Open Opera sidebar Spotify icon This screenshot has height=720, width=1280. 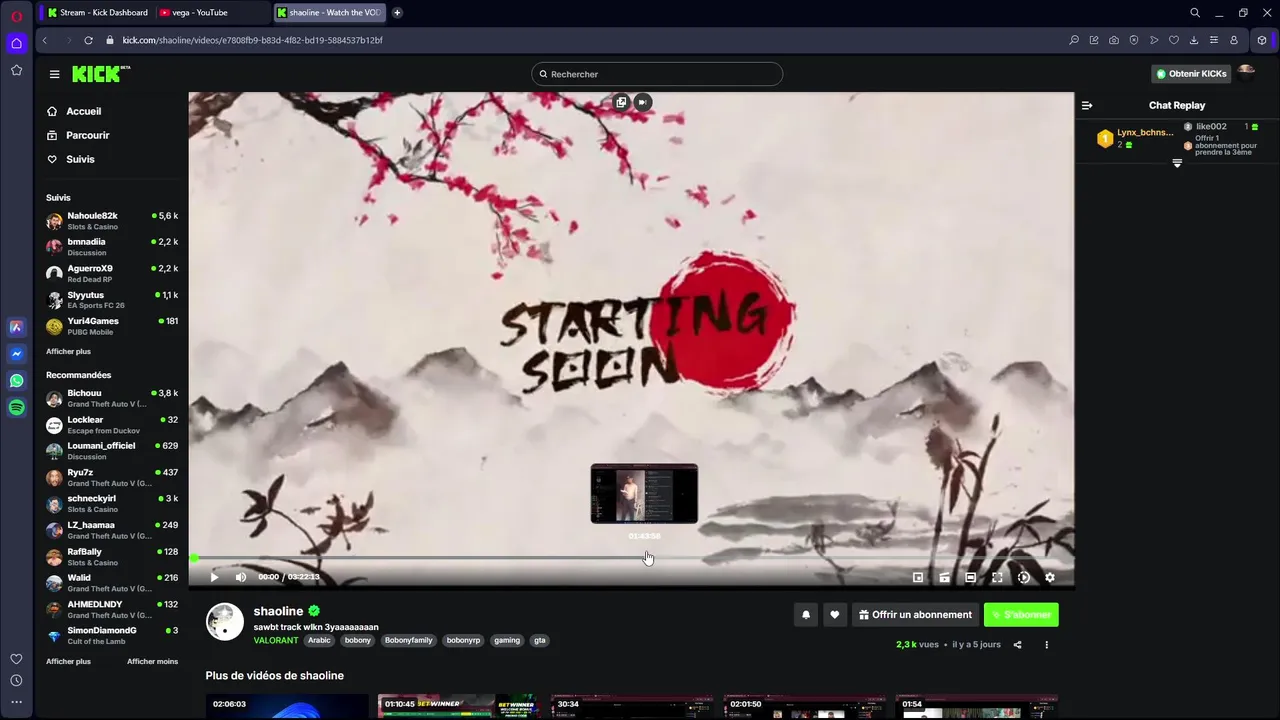(16, 407)
